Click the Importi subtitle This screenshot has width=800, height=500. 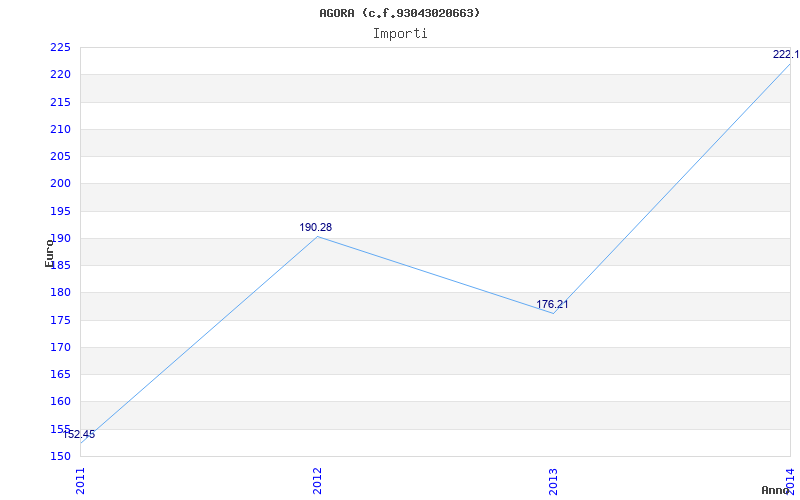coord(400,34)
